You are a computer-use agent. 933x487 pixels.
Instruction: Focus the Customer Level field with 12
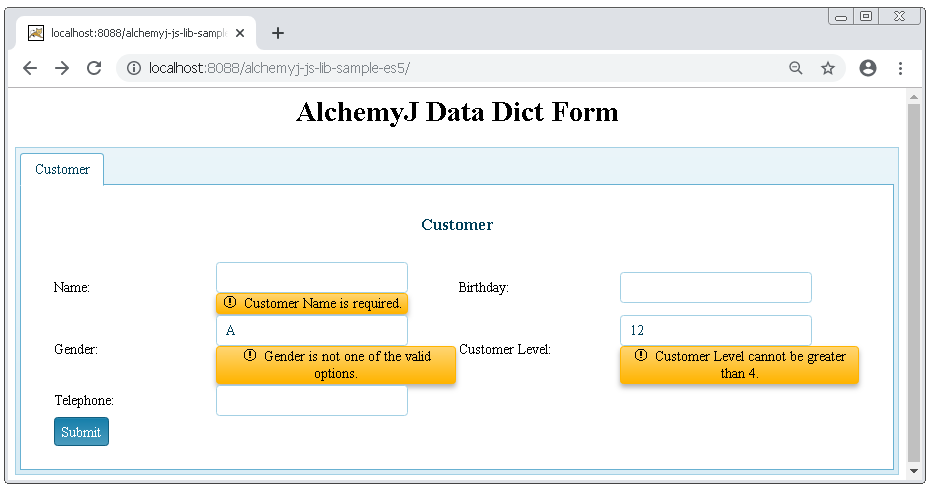pyautogui.click(x=715, y=330)
